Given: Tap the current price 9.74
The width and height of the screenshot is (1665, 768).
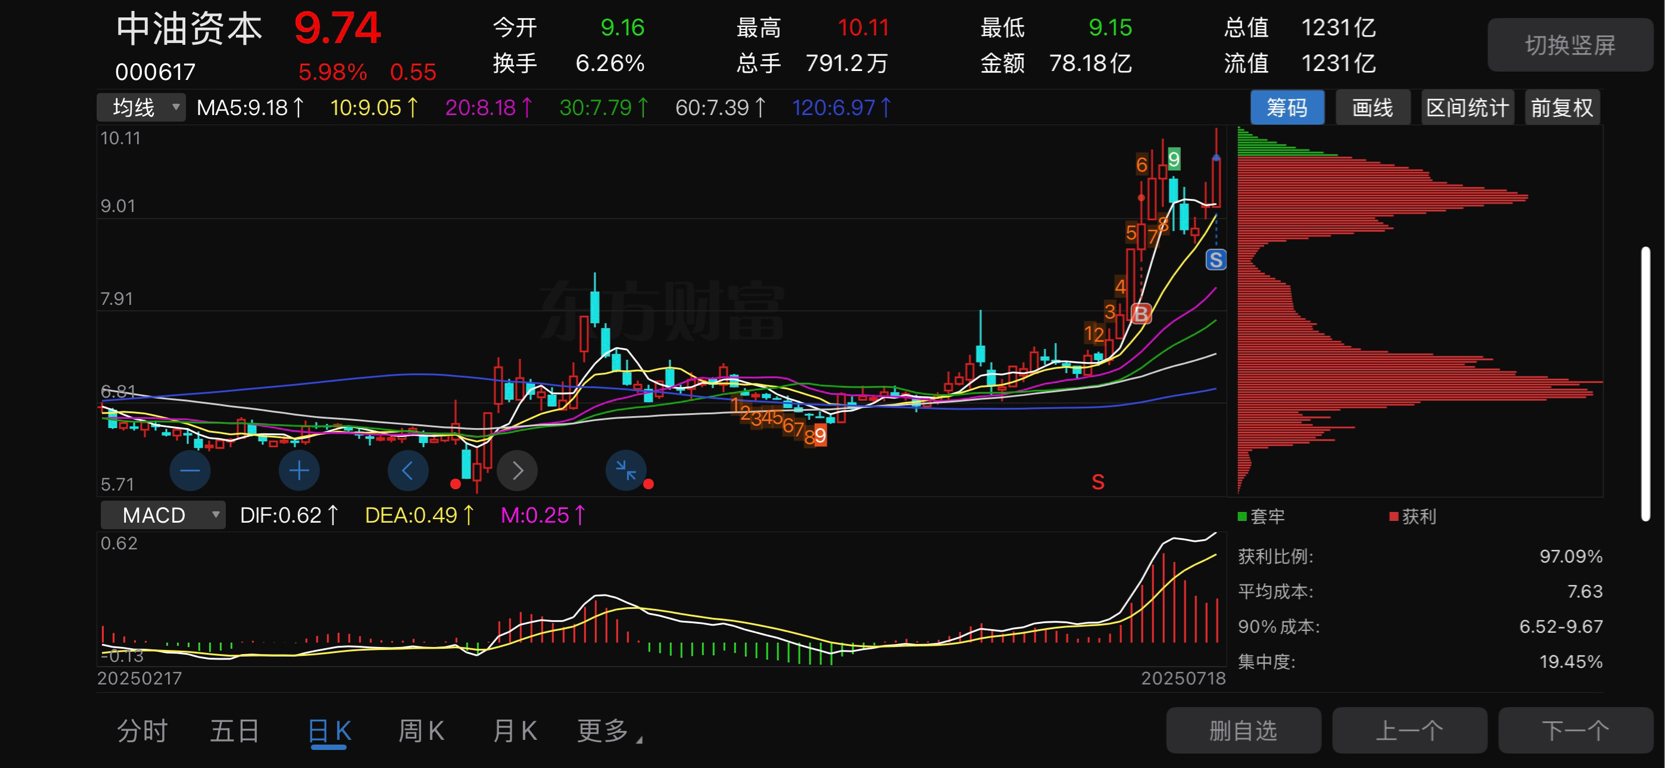Looking at the screenshot, I should [337, 29].
